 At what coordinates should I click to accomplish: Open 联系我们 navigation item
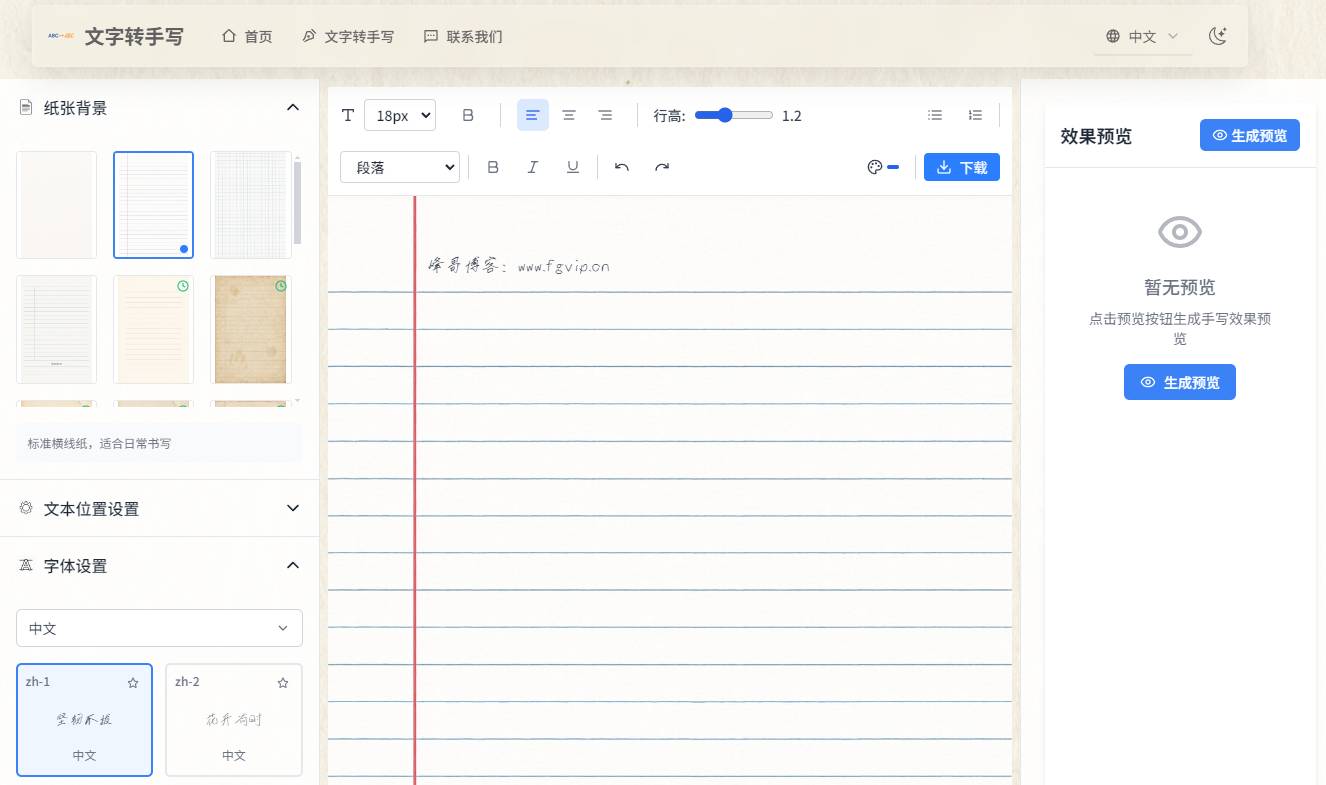coord(463,36)
